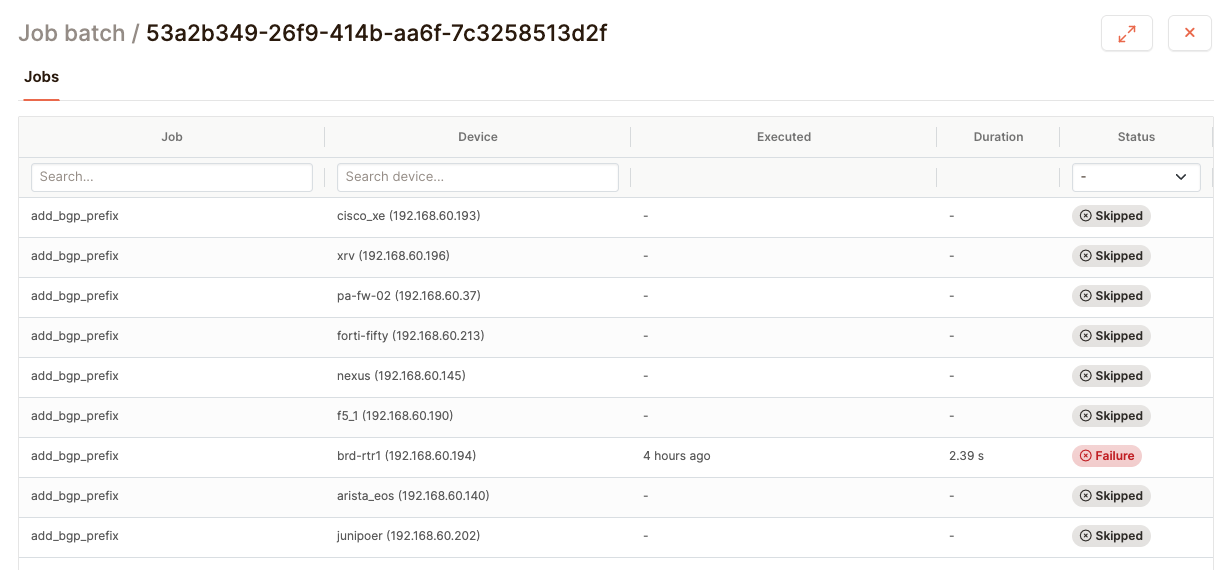Click the expand fullscreen icon button
1232x570 pixels.
click(1127, 33)
